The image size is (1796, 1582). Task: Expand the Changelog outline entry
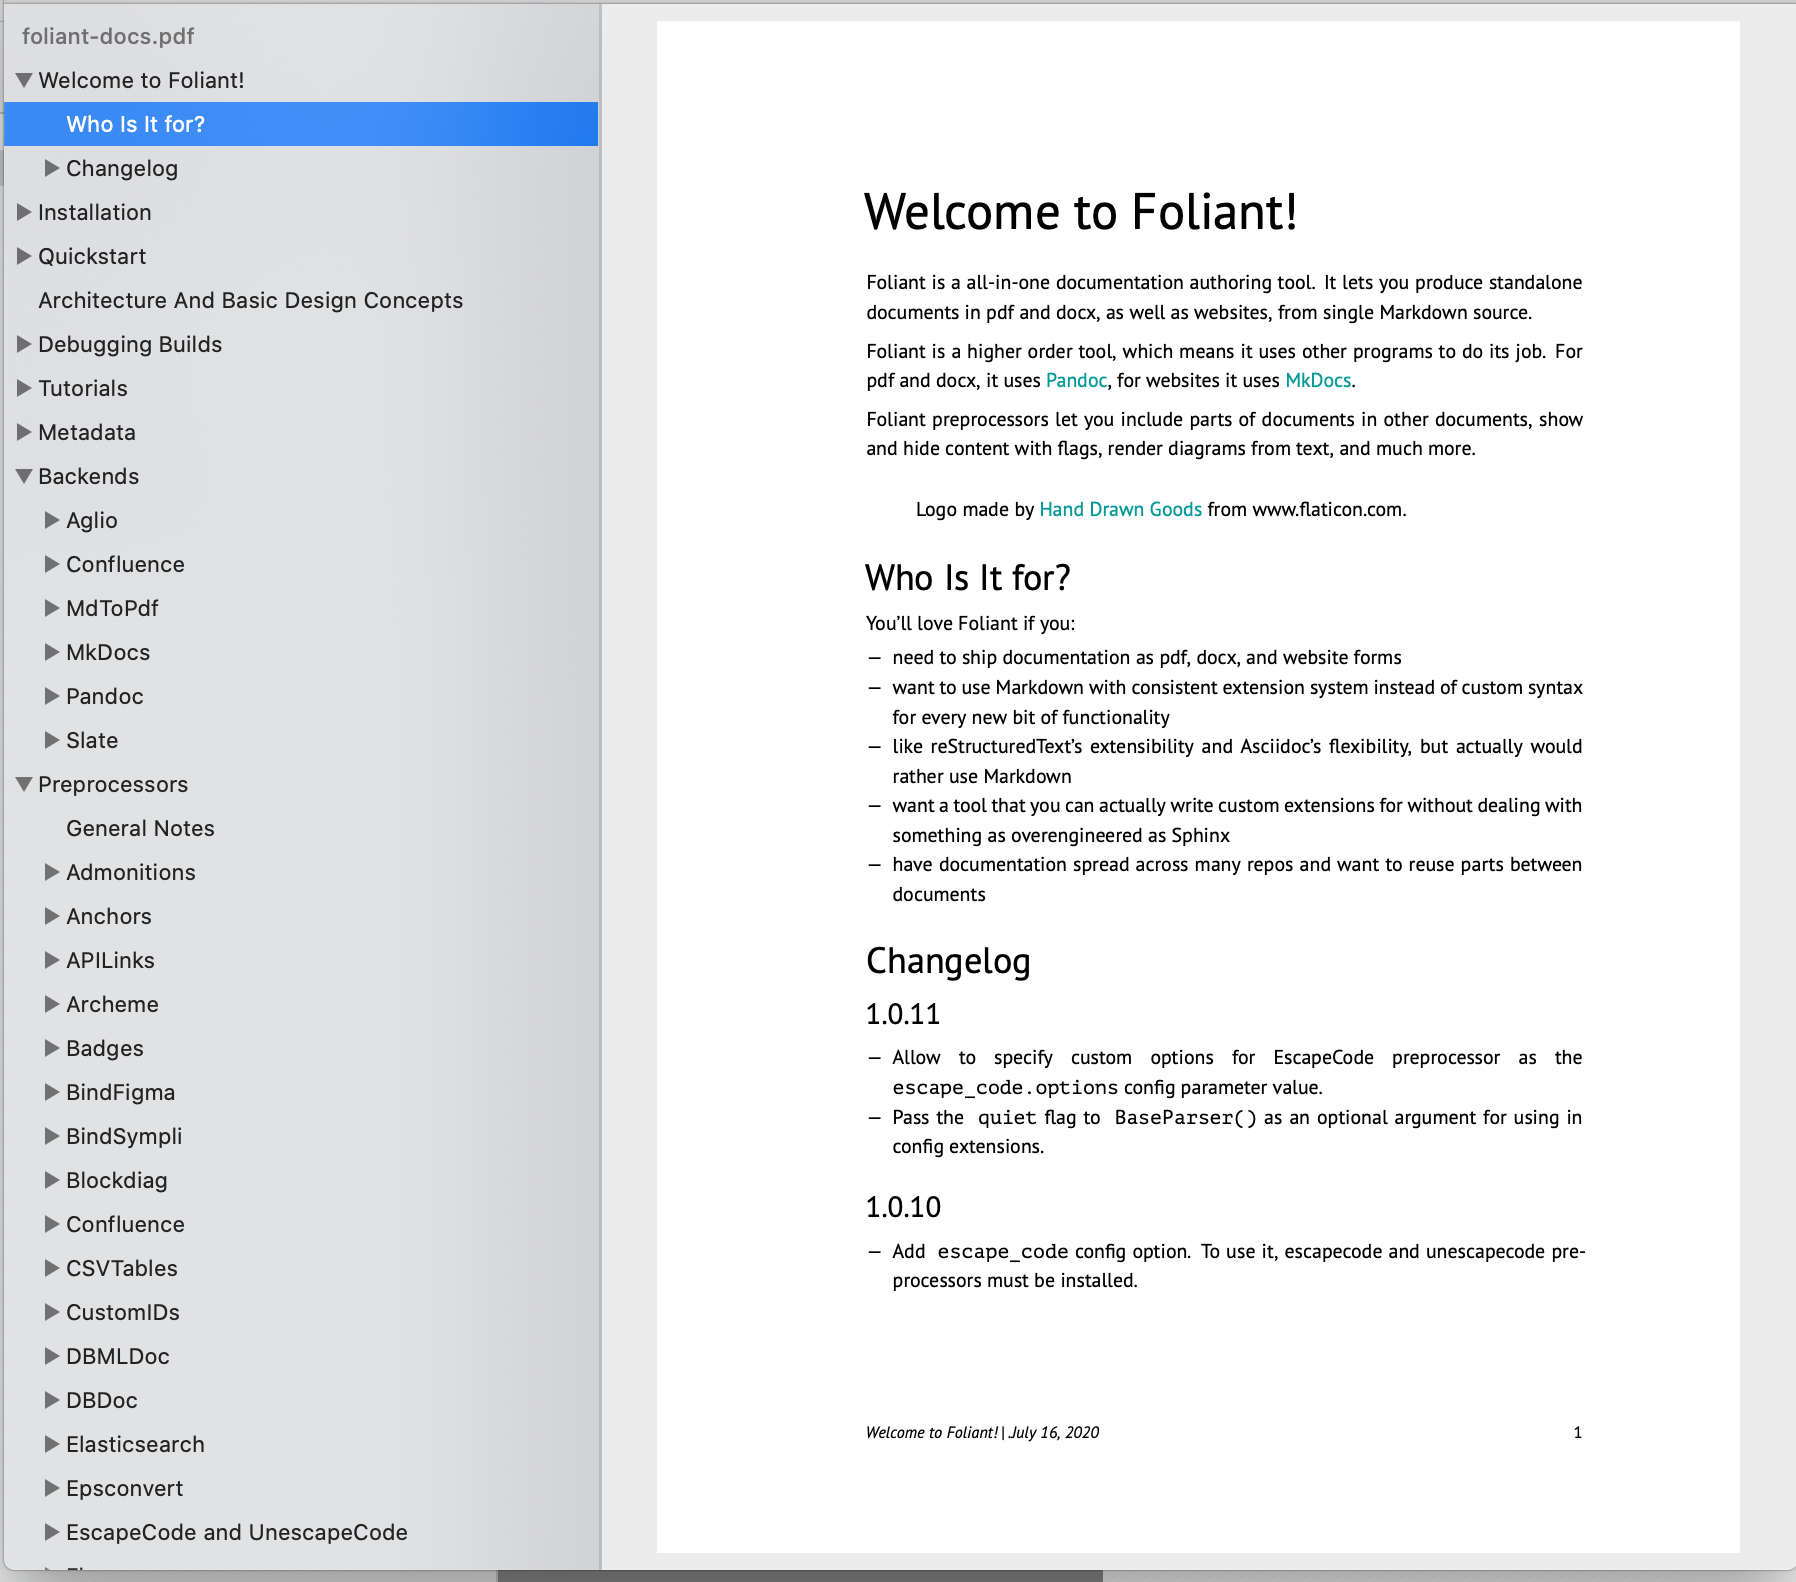[52, 168]
